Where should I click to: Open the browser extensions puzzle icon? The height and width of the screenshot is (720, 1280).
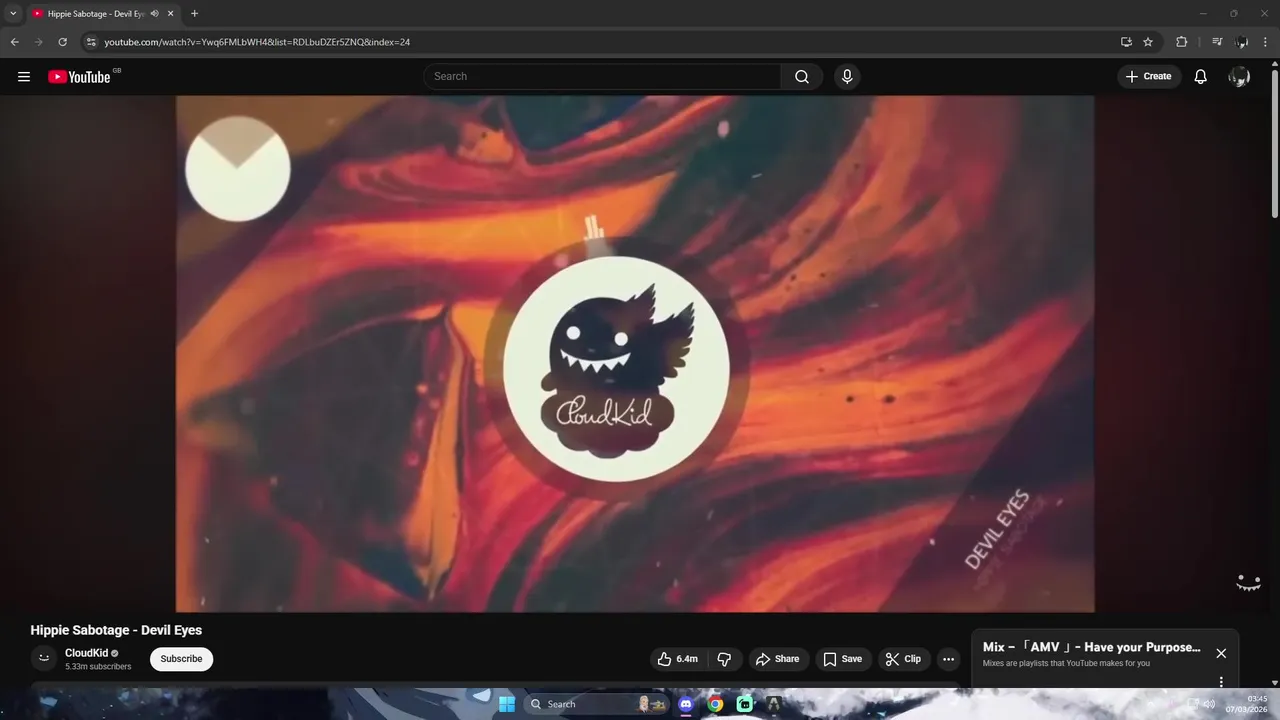coord(1182,42)
